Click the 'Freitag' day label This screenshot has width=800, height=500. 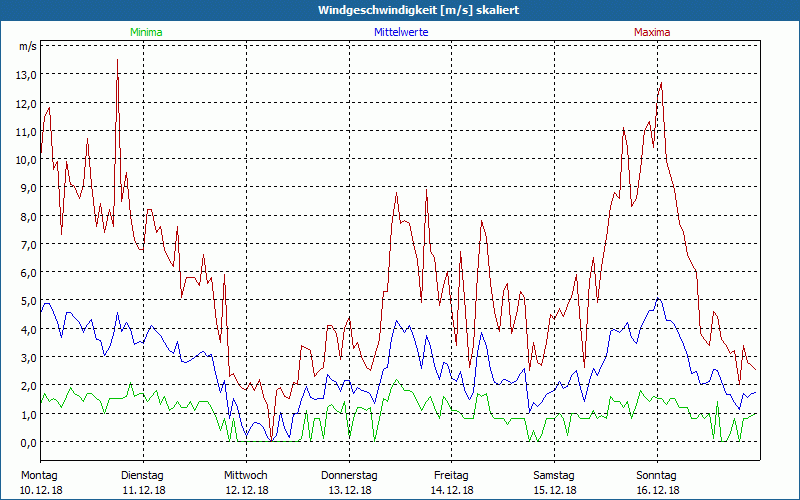click(x=451, y=476)
